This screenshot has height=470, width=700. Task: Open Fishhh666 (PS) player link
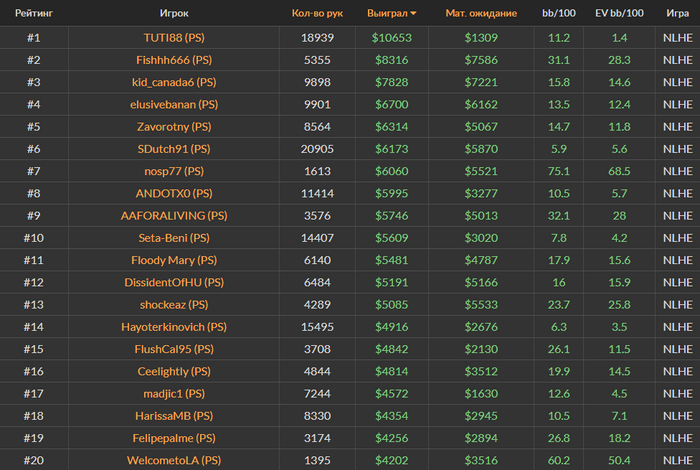(x=174, y=60)
